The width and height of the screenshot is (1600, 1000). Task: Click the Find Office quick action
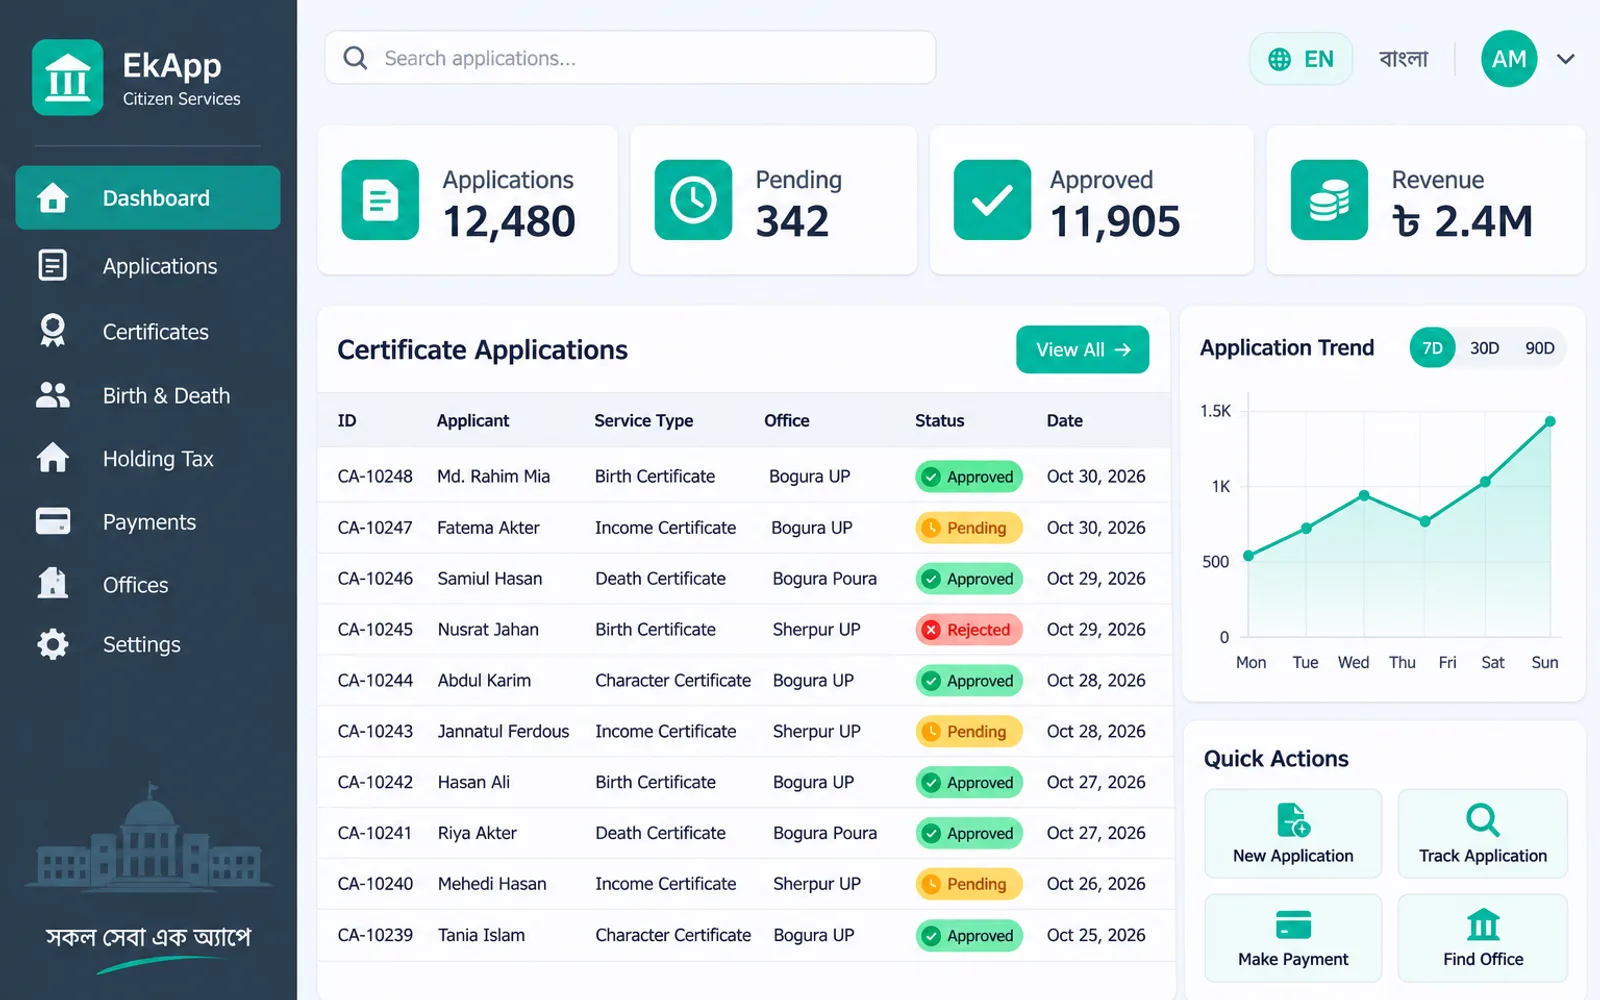click(x=1482, y=938)
